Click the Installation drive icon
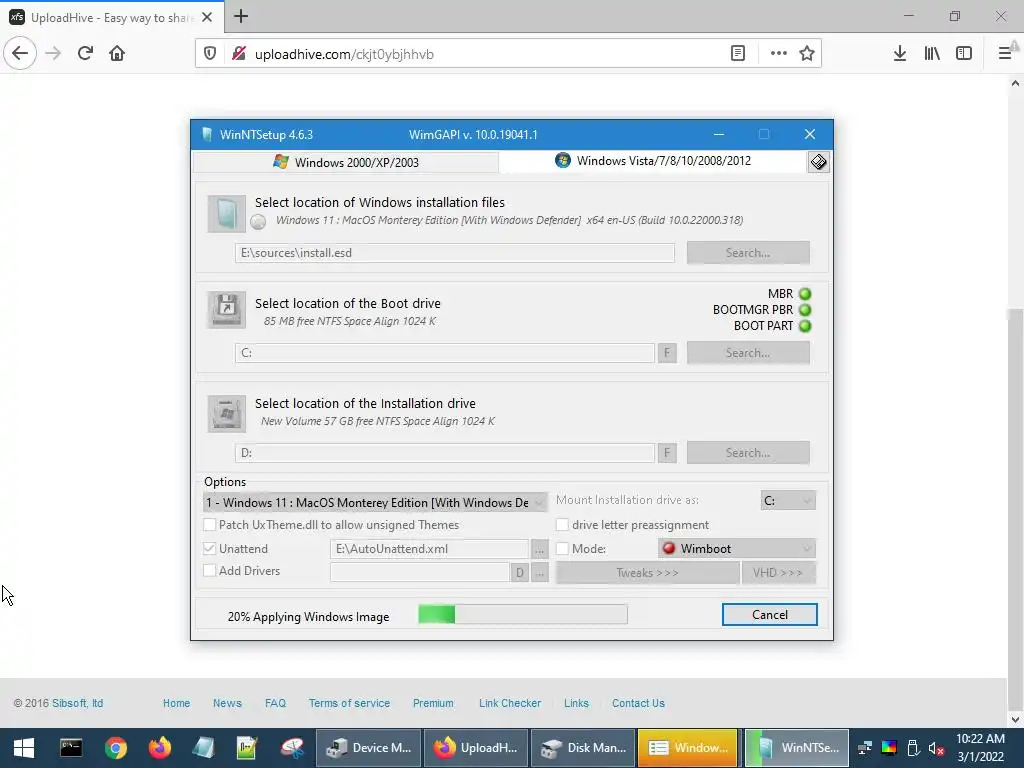The image size is (1024, 768). point(227,413)
